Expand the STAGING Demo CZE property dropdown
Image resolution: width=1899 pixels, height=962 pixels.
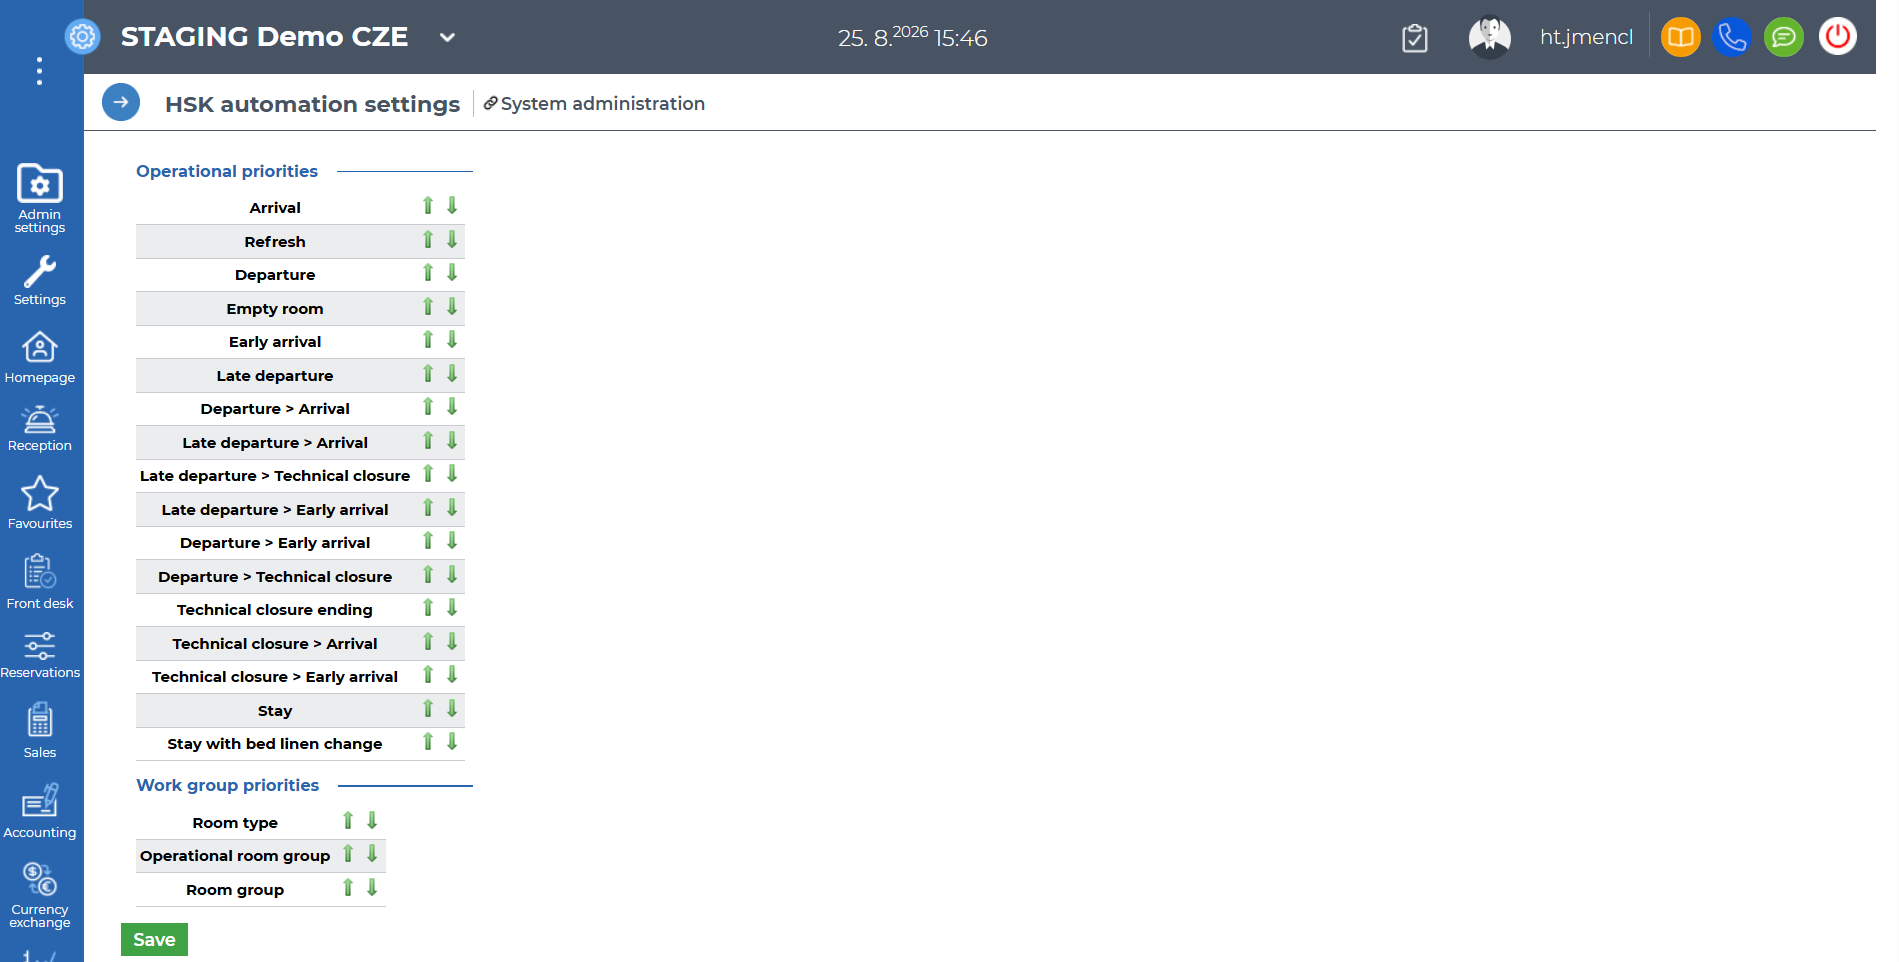pyautogui.click(x=447, y=37)
